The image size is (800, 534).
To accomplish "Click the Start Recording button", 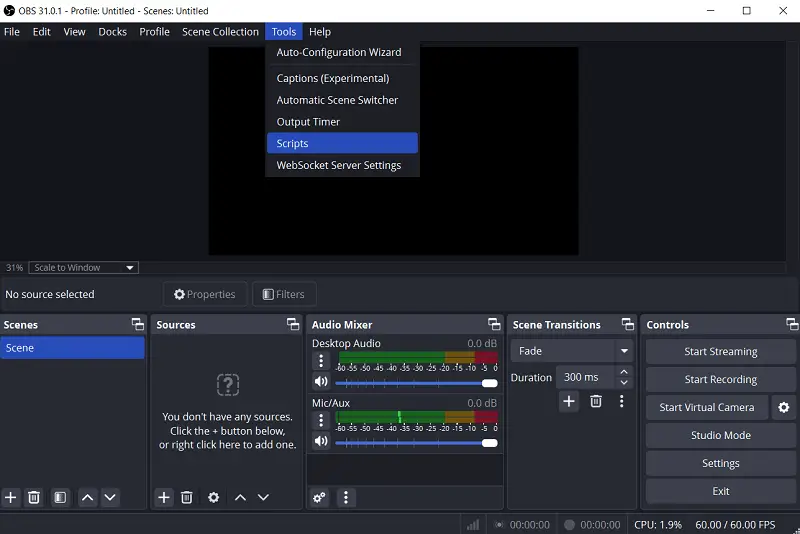I will tap(720, 379).
